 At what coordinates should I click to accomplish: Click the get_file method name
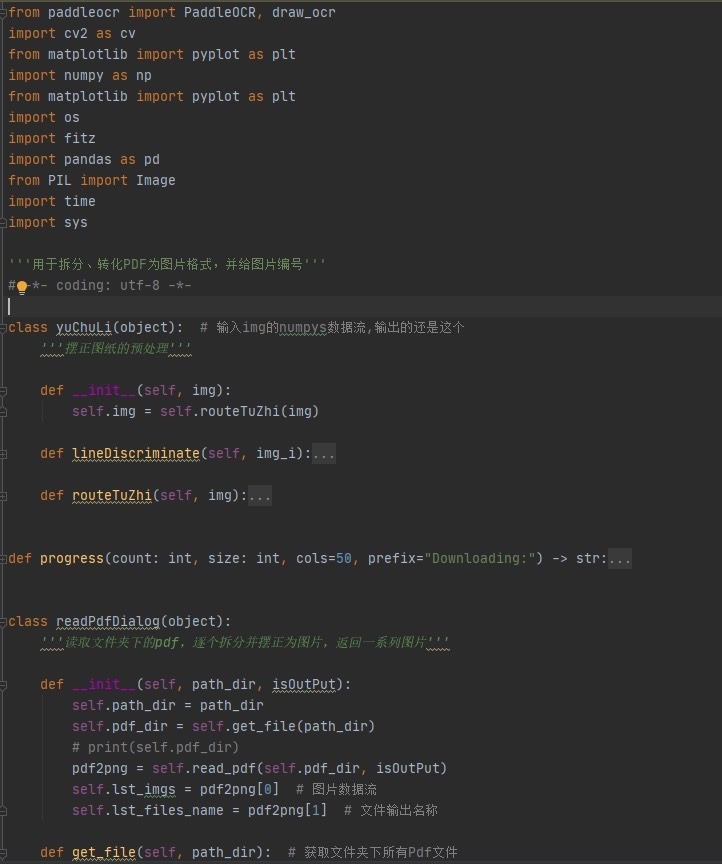(104, 853)
